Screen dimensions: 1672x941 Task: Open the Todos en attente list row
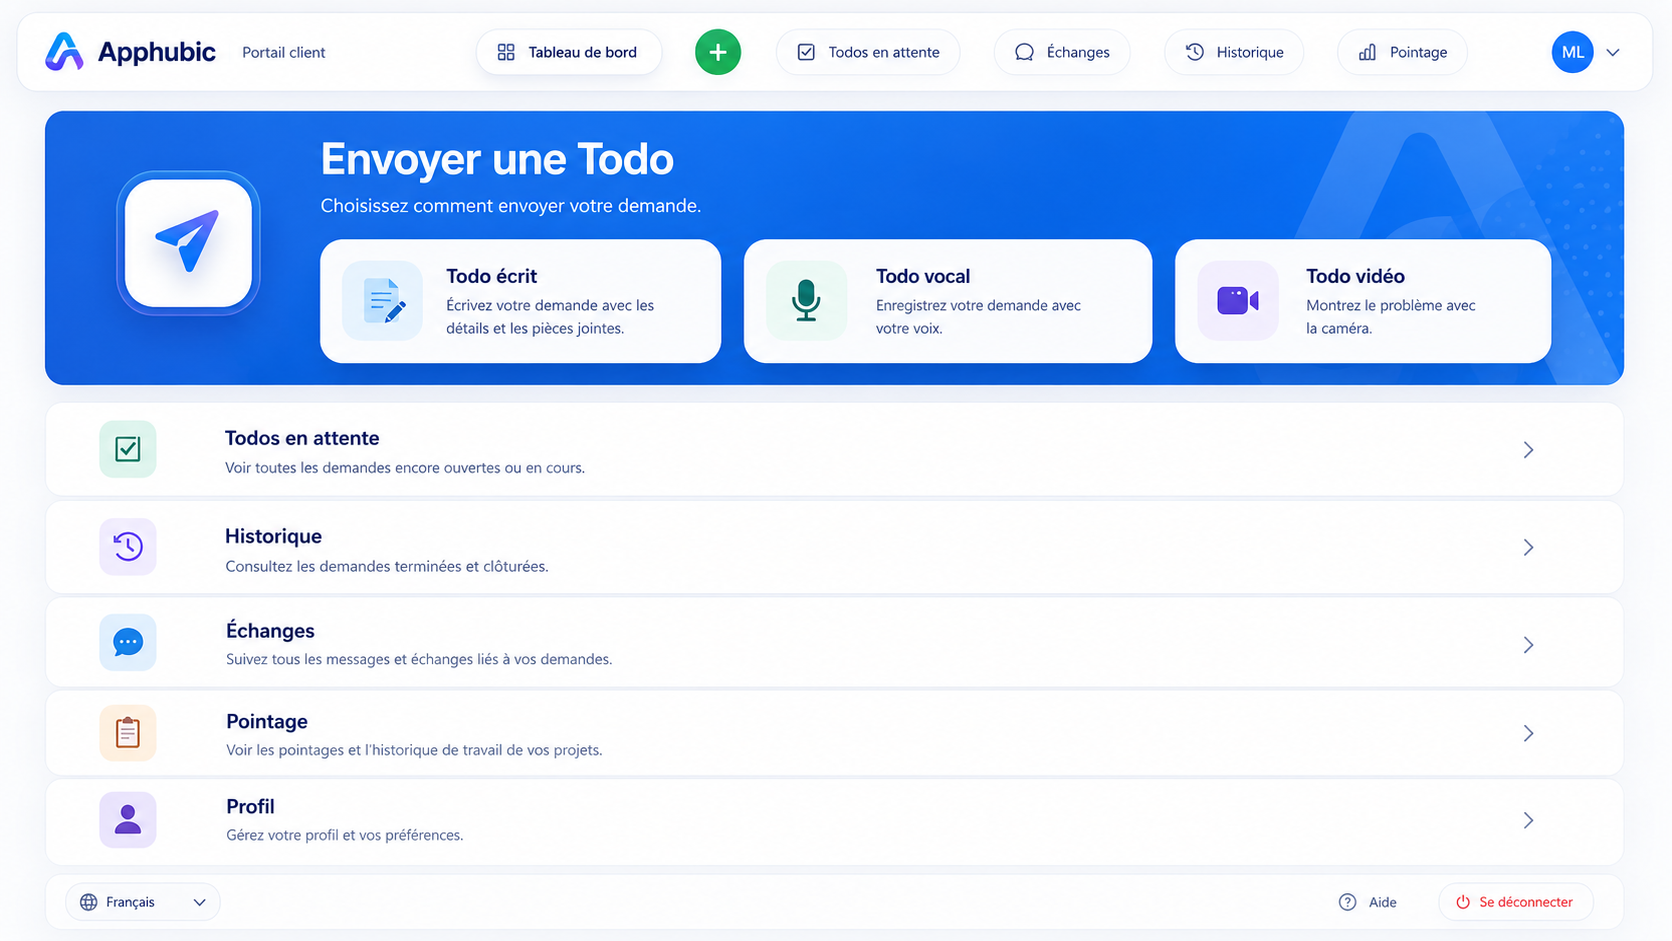tap(834, 449)
